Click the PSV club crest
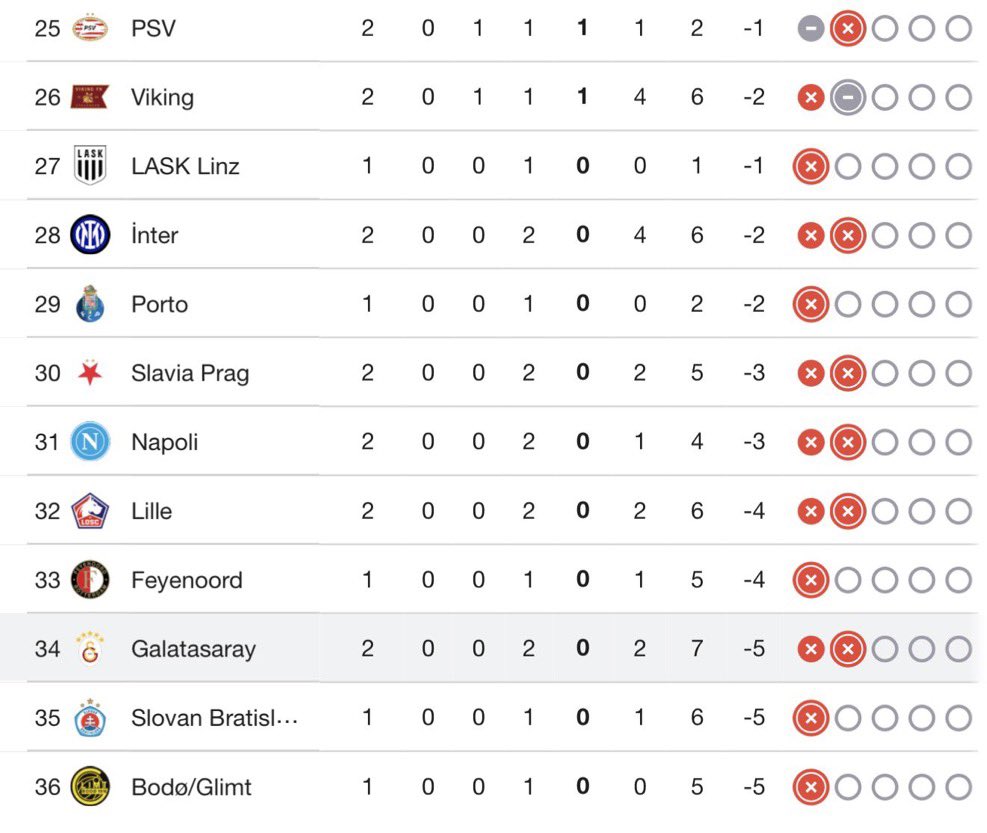This screenshot has width=987, height=833. [90, 28]
